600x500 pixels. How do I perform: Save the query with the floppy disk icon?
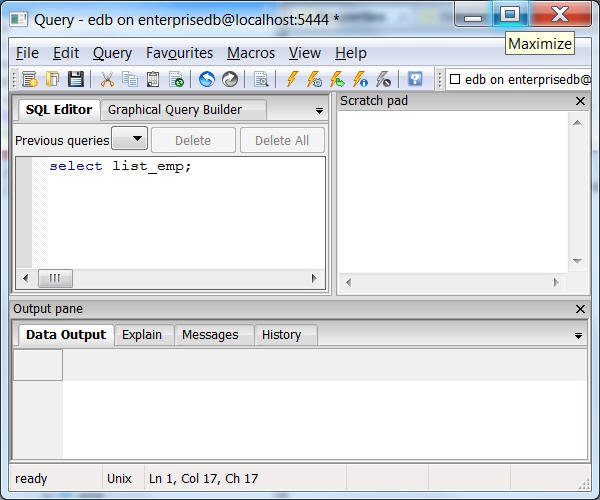click(76, 80)
